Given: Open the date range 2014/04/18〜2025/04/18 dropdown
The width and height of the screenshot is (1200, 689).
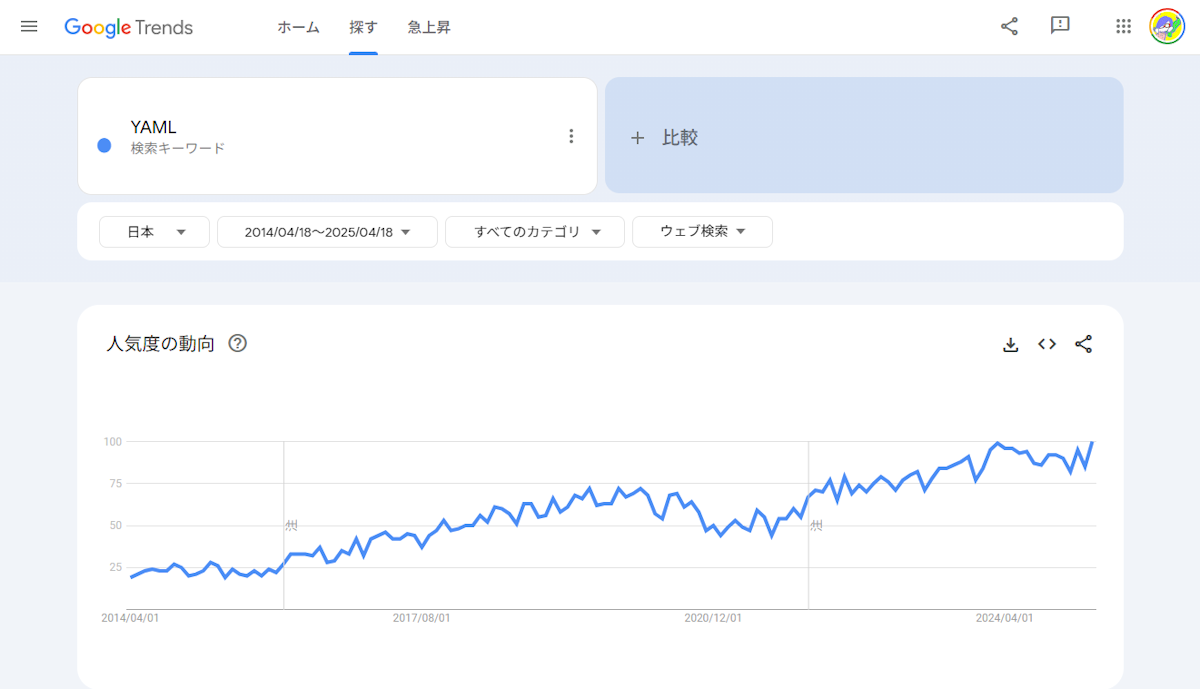Looking at the screenshot, I should [x=327, y=232].
